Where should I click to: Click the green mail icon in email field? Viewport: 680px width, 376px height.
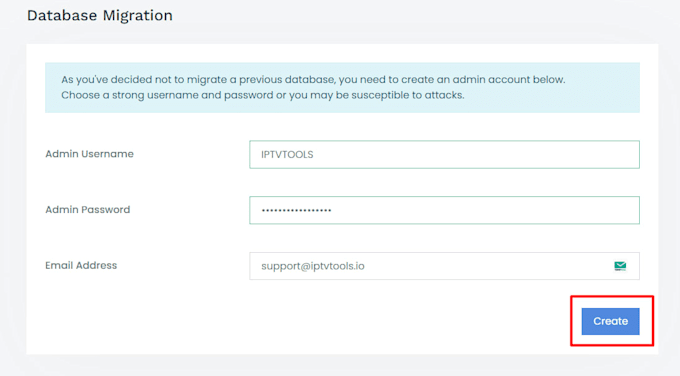pos(620,266)
